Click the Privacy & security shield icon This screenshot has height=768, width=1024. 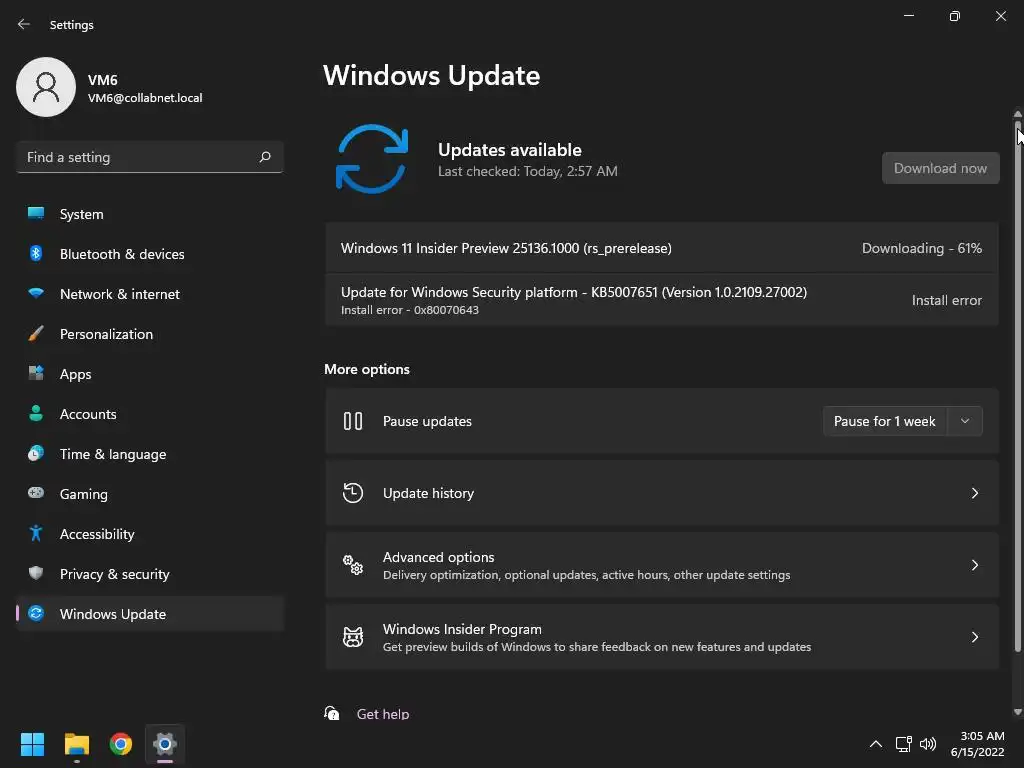click(x=36, y=573)
